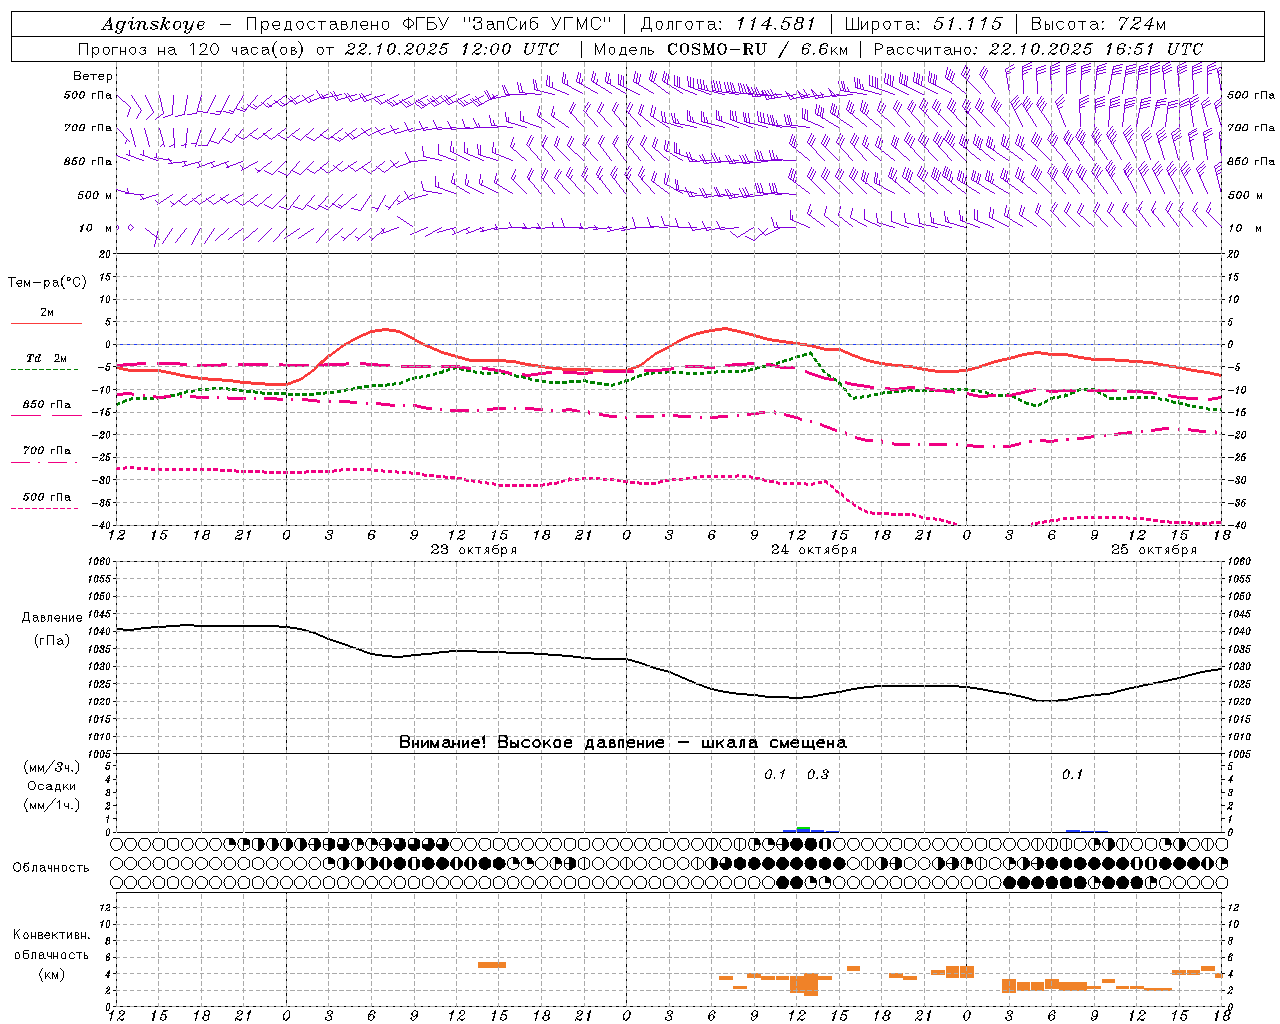Select the text 'Предоставлено ФГБУ "ЗапСиб УГМС"'
Image resolution: width=1280 pixels, height=1024 pixels.
click(x=428, y=24)
